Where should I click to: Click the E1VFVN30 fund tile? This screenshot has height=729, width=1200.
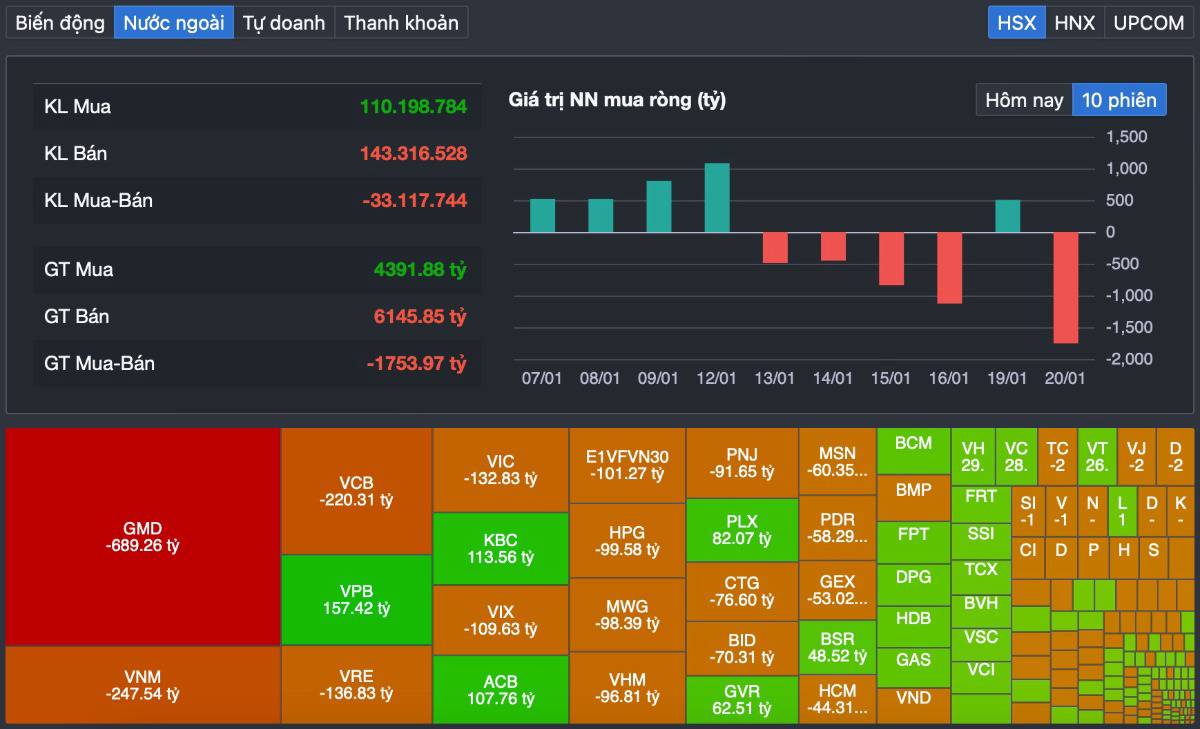tap(627, 463)
